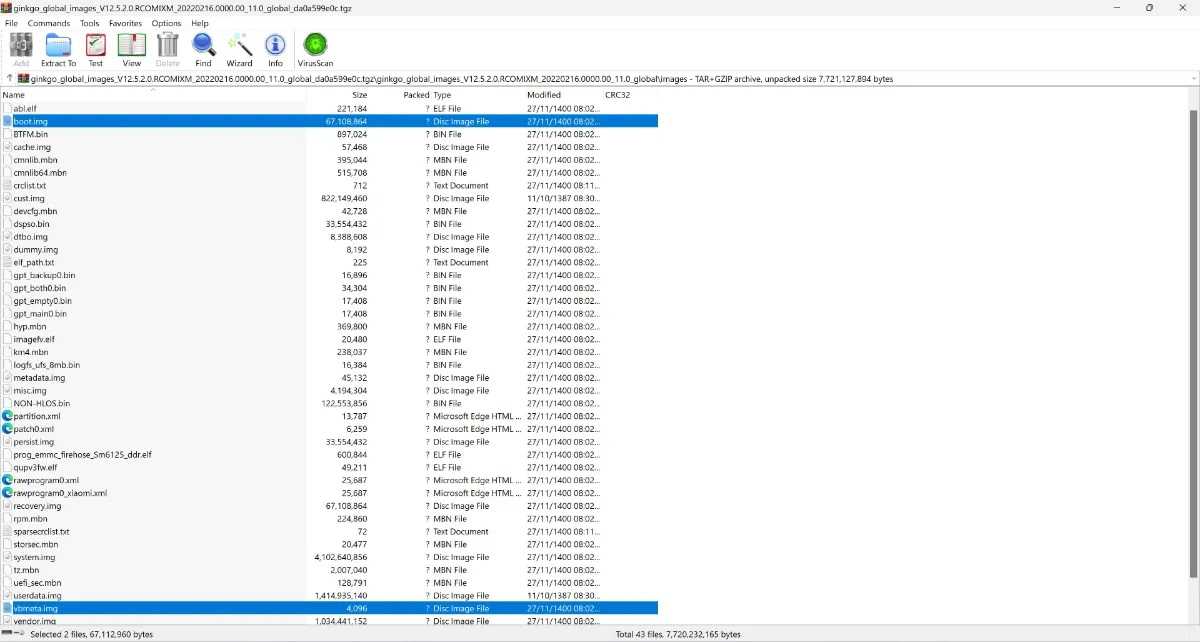Open the Extract To tool

coord(58,49)
